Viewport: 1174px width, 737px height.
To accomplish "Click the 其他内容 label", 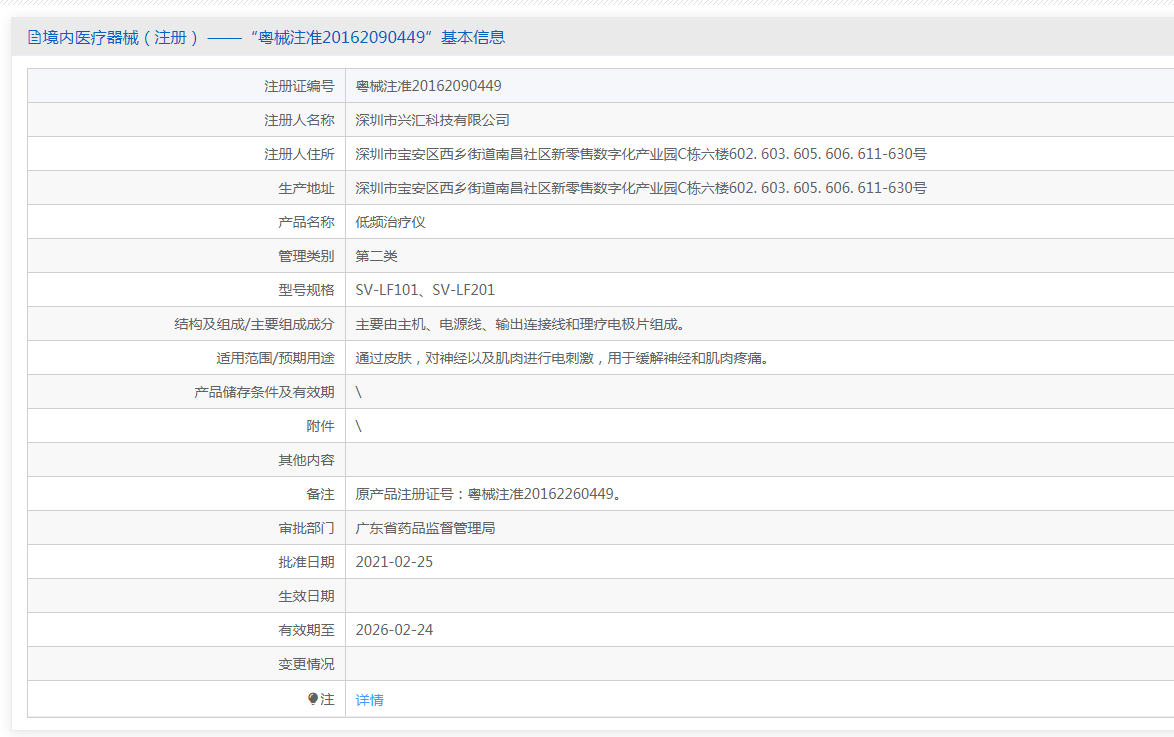I will (306, 460).
